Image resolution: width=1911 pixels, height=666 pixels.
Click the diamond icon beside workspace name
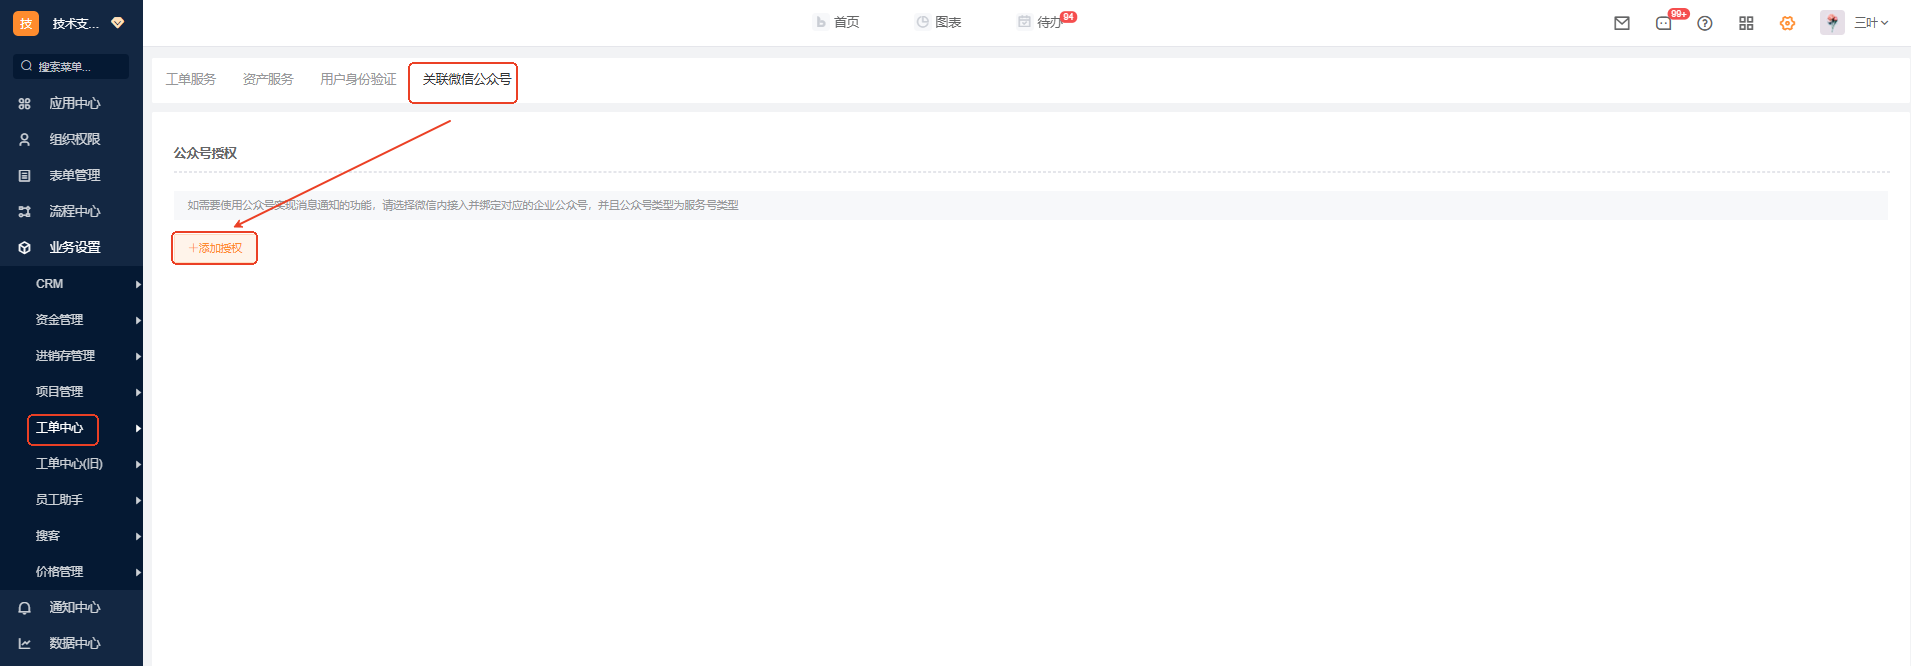[118, 23]
